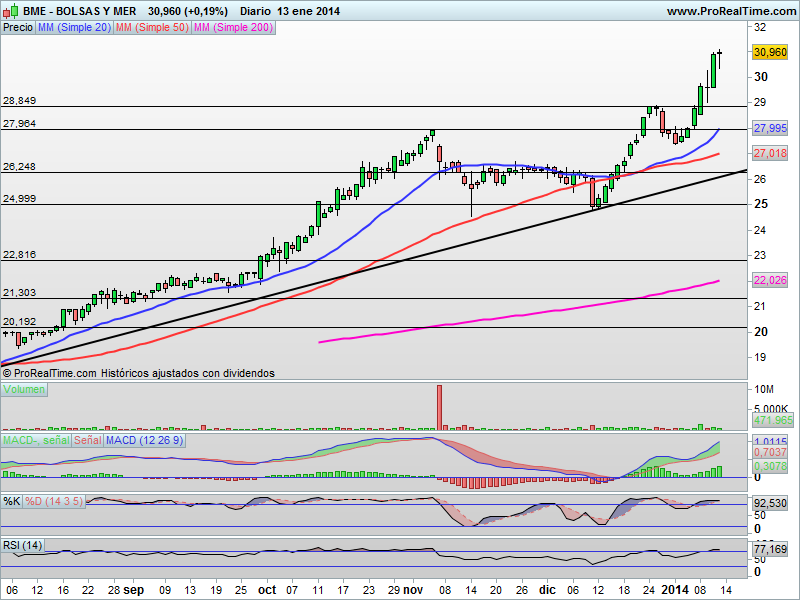Click the %K stochastic label
The height and width of the screenshot is (600, 800).
pos(11,501)
